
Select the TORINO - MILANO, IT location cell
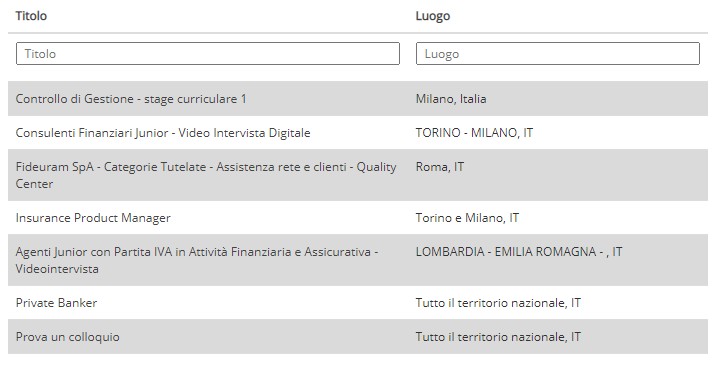[x=475, y=133]
